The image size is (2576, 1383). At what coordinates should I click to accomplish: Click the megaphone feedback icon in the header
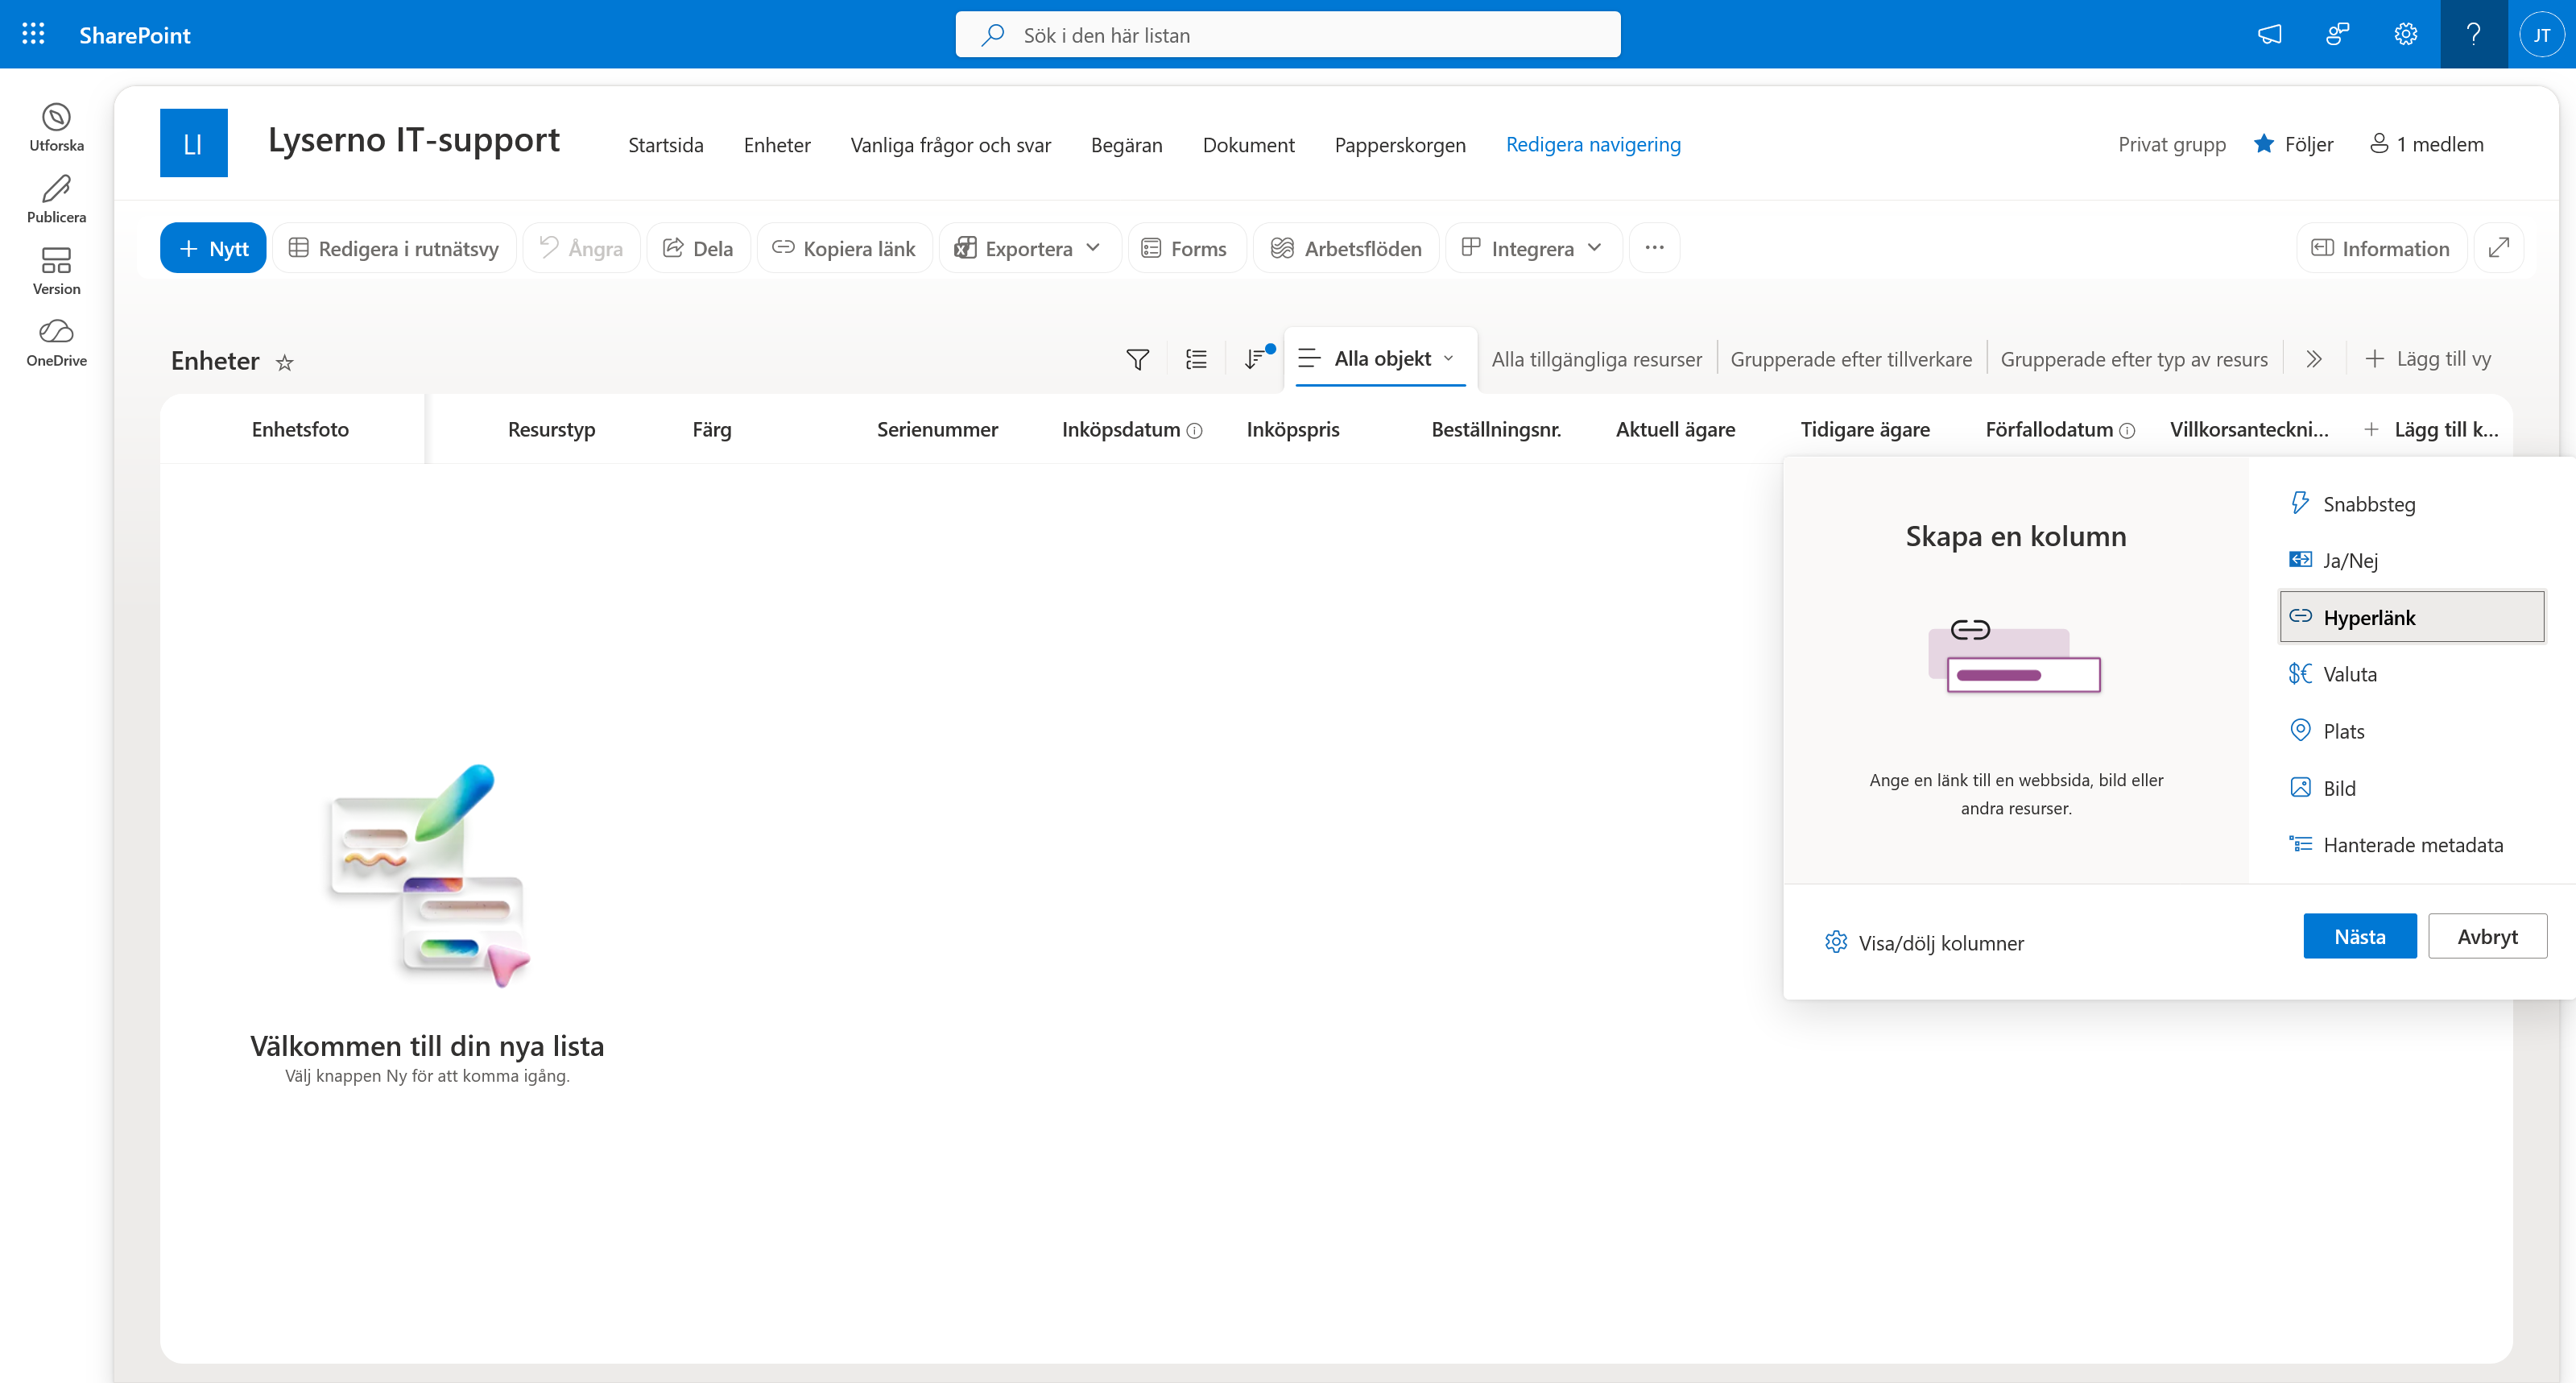[2270, 34]
